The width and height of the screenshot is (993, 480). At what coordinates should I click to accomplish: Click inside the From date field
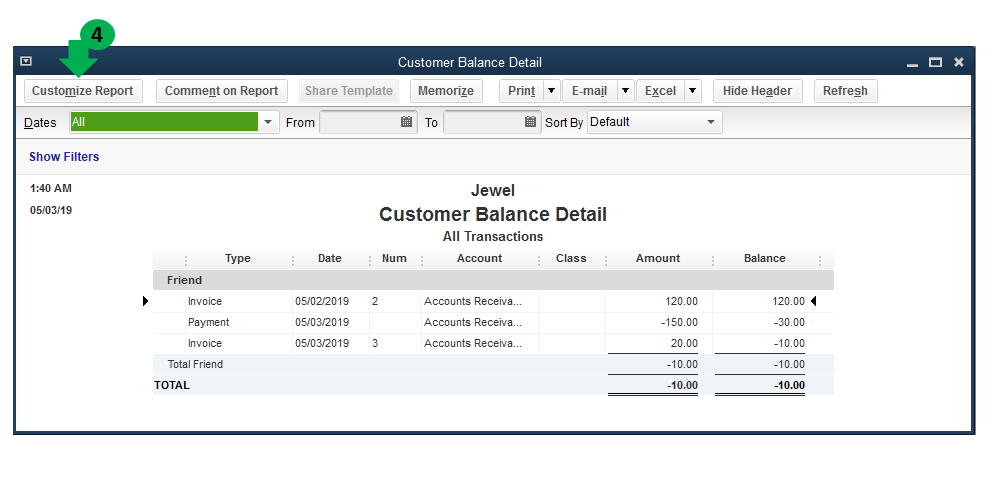pyautogui.click(x=358, y=122)
